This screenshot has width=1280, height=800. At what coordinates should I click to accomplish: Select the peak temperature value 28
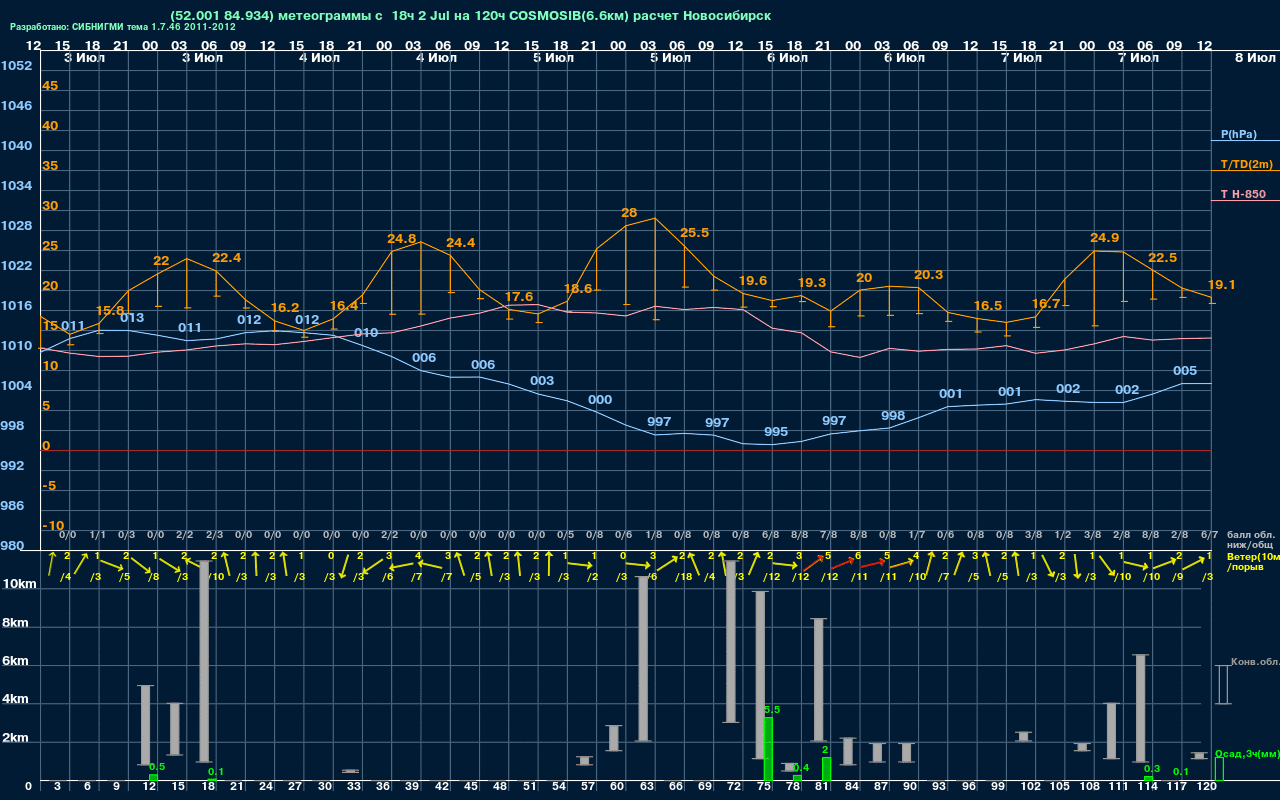(x=629, y=212)
